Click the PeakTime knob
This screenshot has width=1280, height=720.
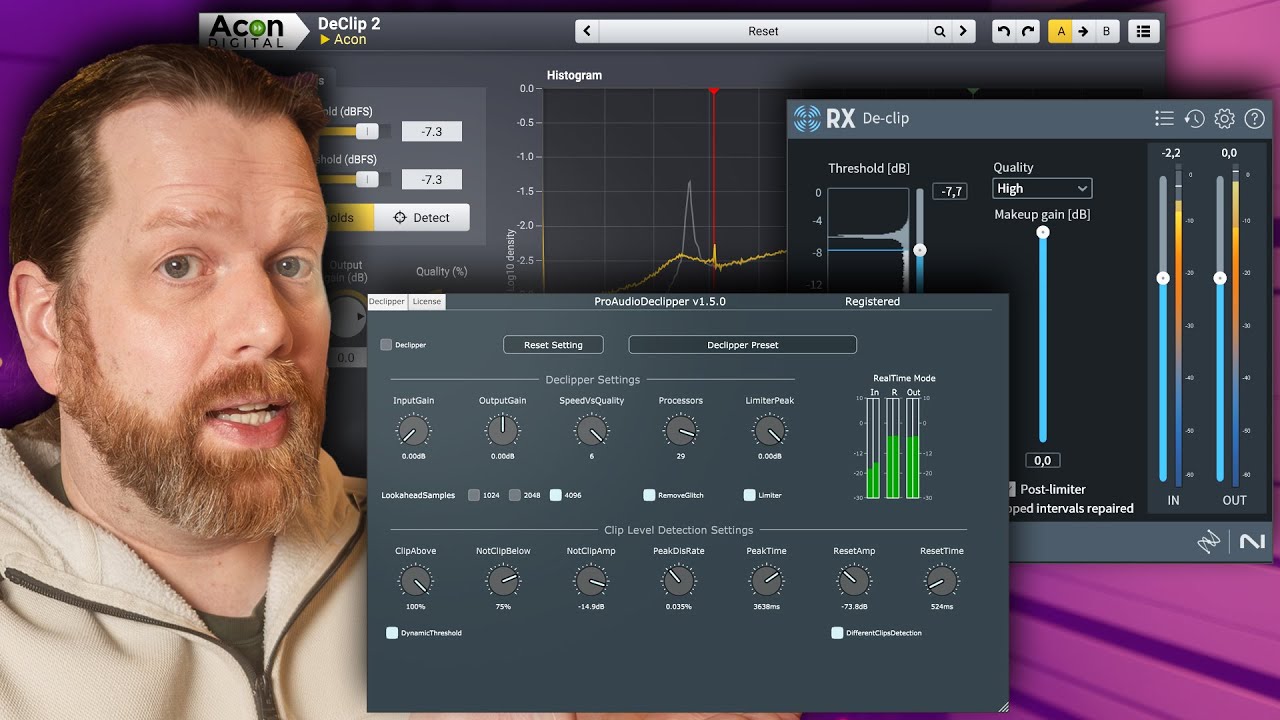pos(766,581)
